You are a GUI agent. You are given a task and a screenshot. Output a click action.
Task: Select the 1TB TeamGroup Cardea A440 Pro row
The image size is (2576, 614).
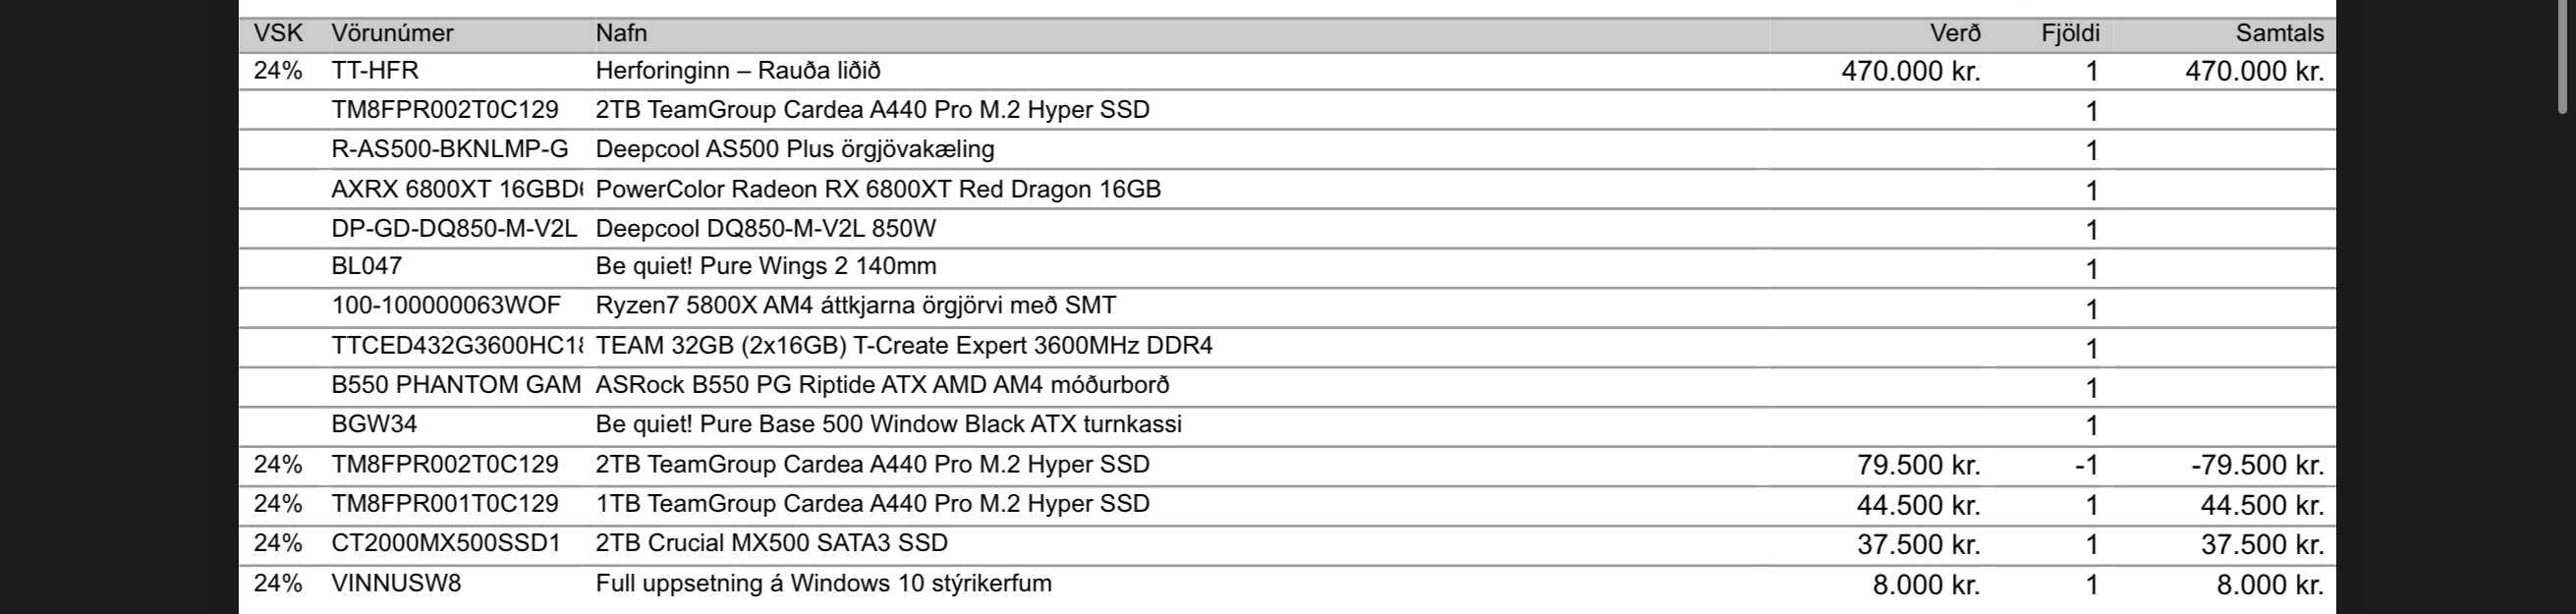872,504
